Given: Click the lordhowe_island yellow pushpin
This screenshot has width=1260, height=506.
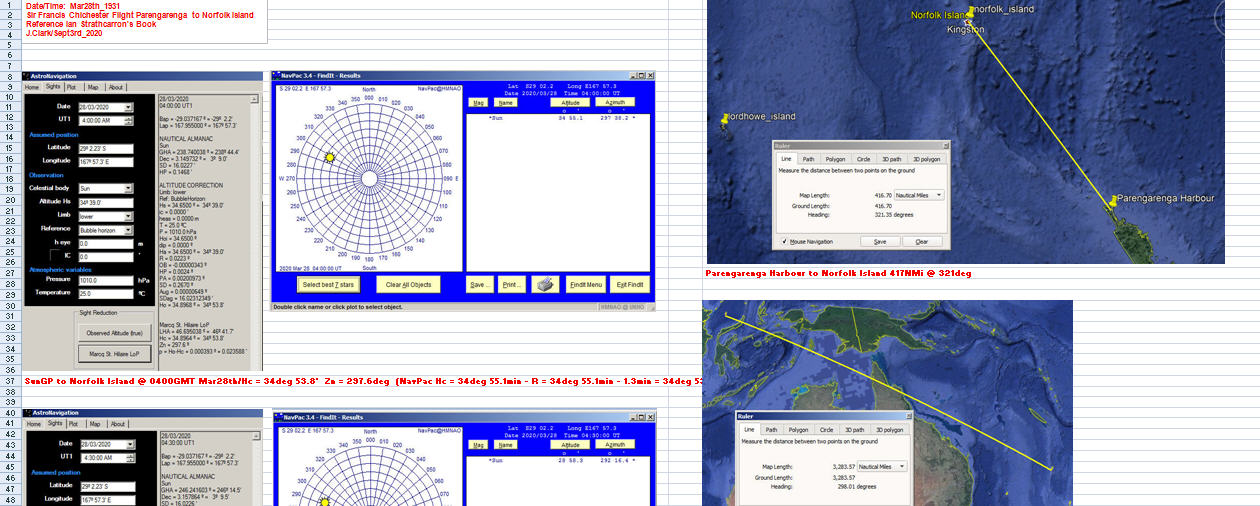Looking at the screenshot, I should point(723,119).
